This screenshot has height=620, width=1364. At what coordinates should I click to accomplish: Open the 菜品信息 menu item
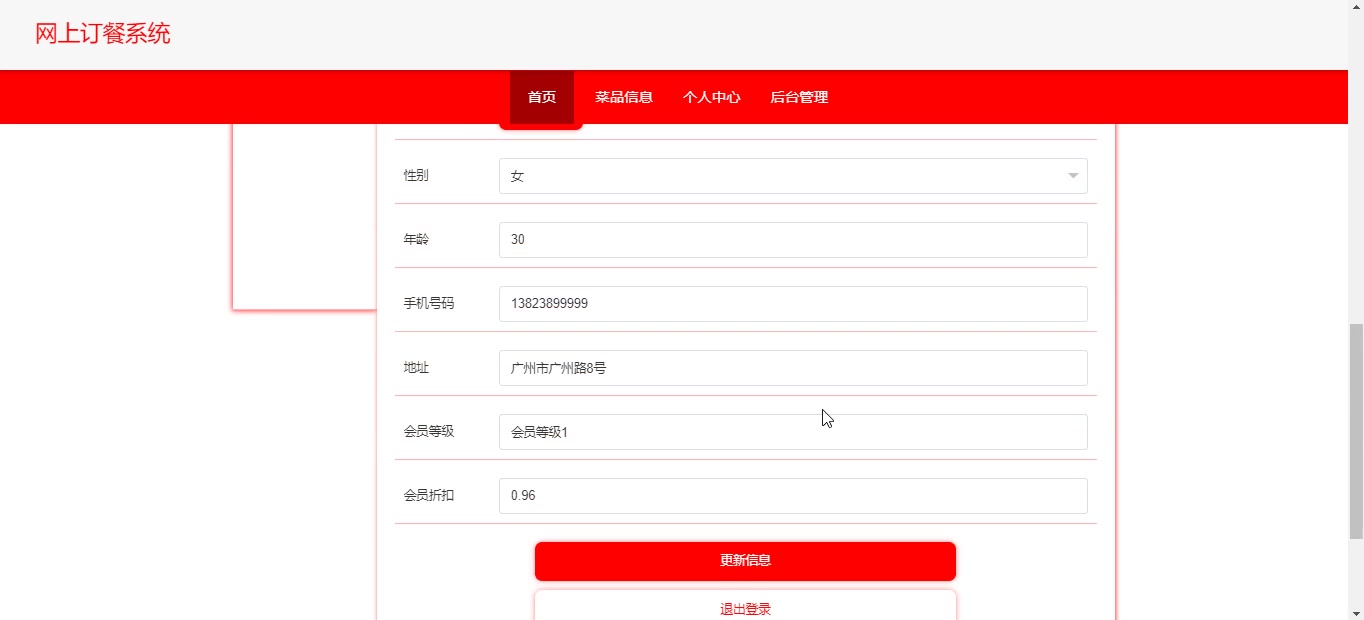624,97
